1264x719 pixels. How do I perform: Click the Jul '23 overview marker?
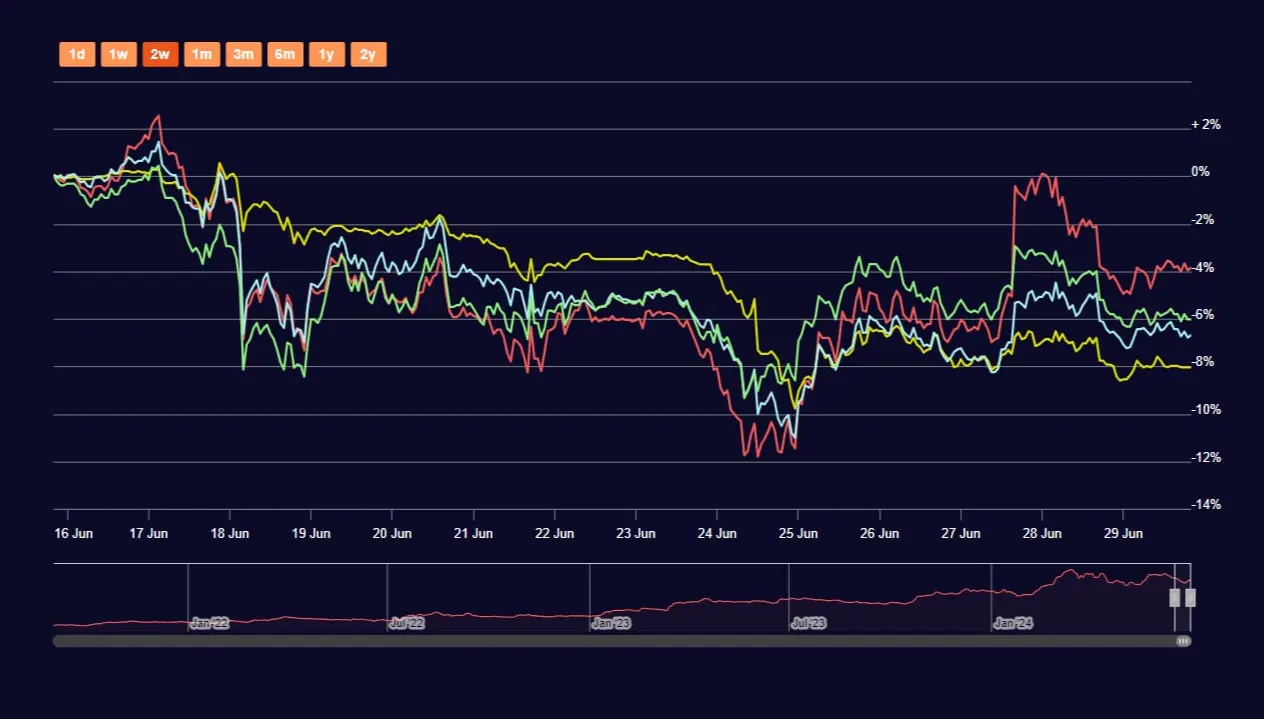tap(809, 623)
